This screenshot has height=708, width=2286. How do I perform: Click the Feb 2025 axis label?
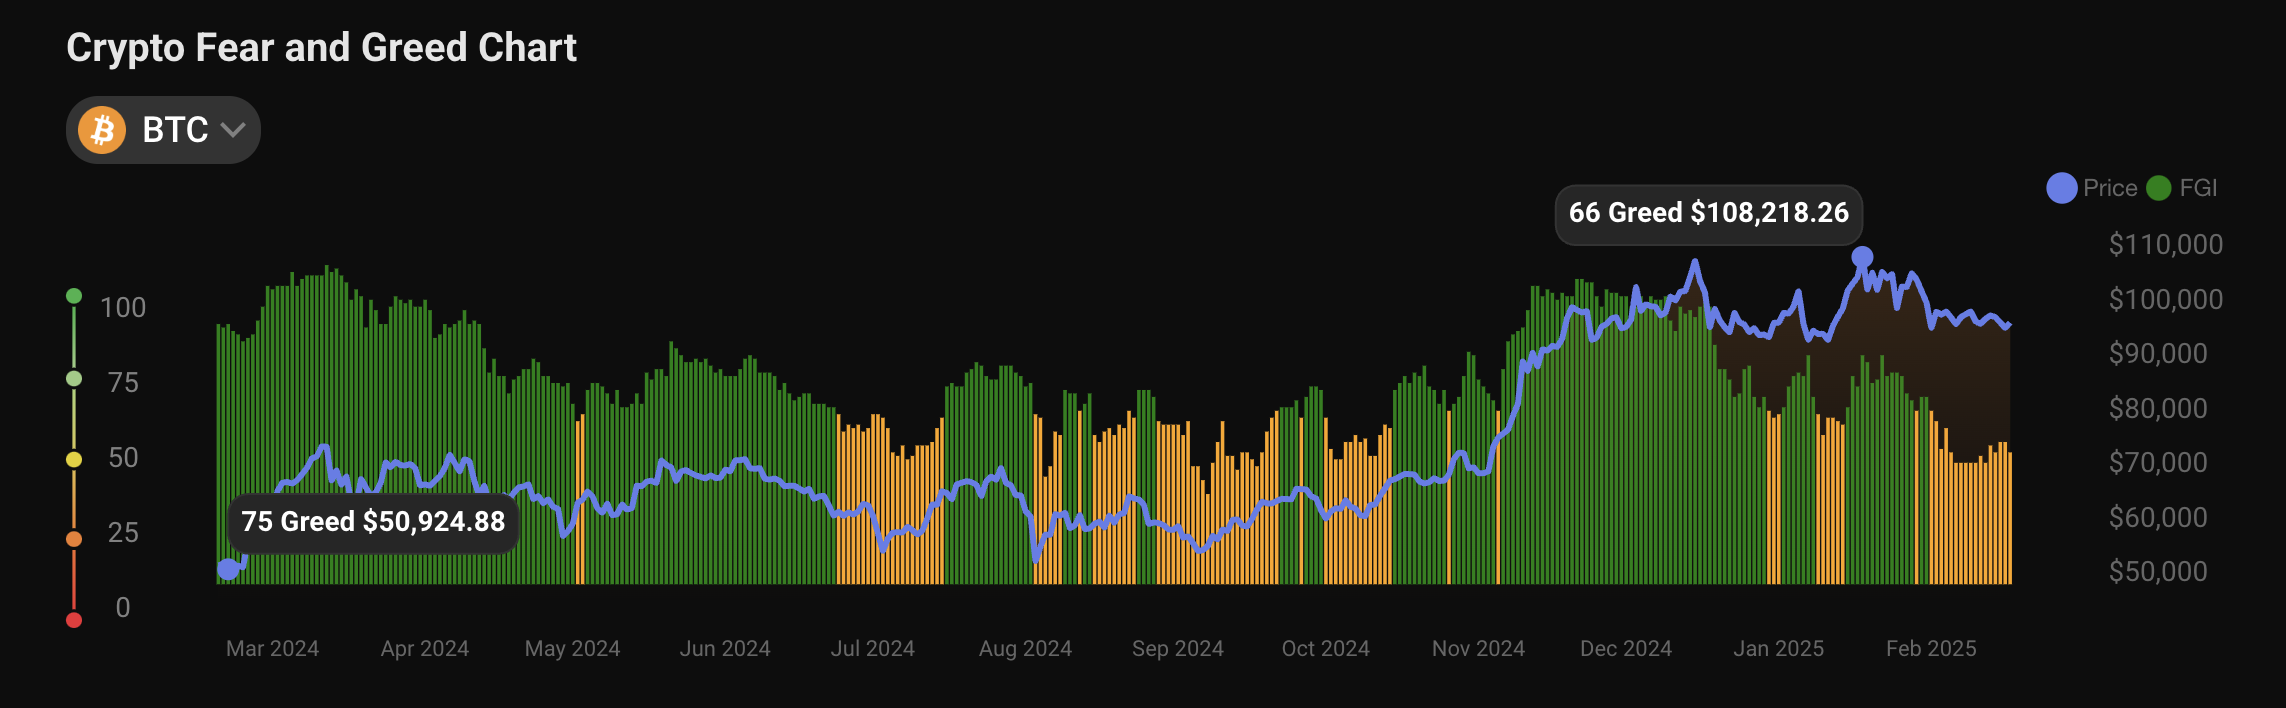[x=1931, y=649]
